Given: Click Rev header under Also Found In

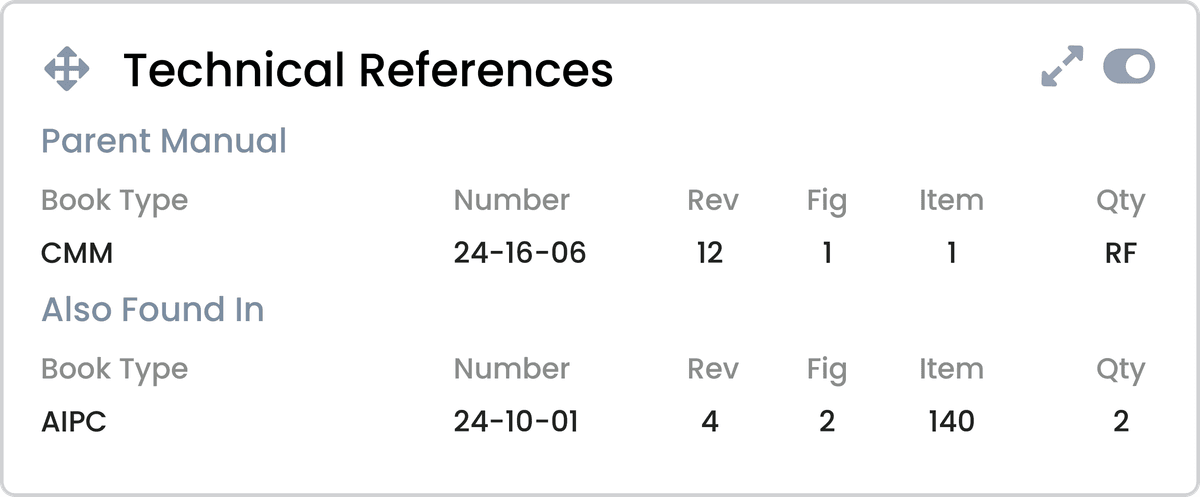Looking at the screenshot, I should pyautogui.click(x=713, y=370).
